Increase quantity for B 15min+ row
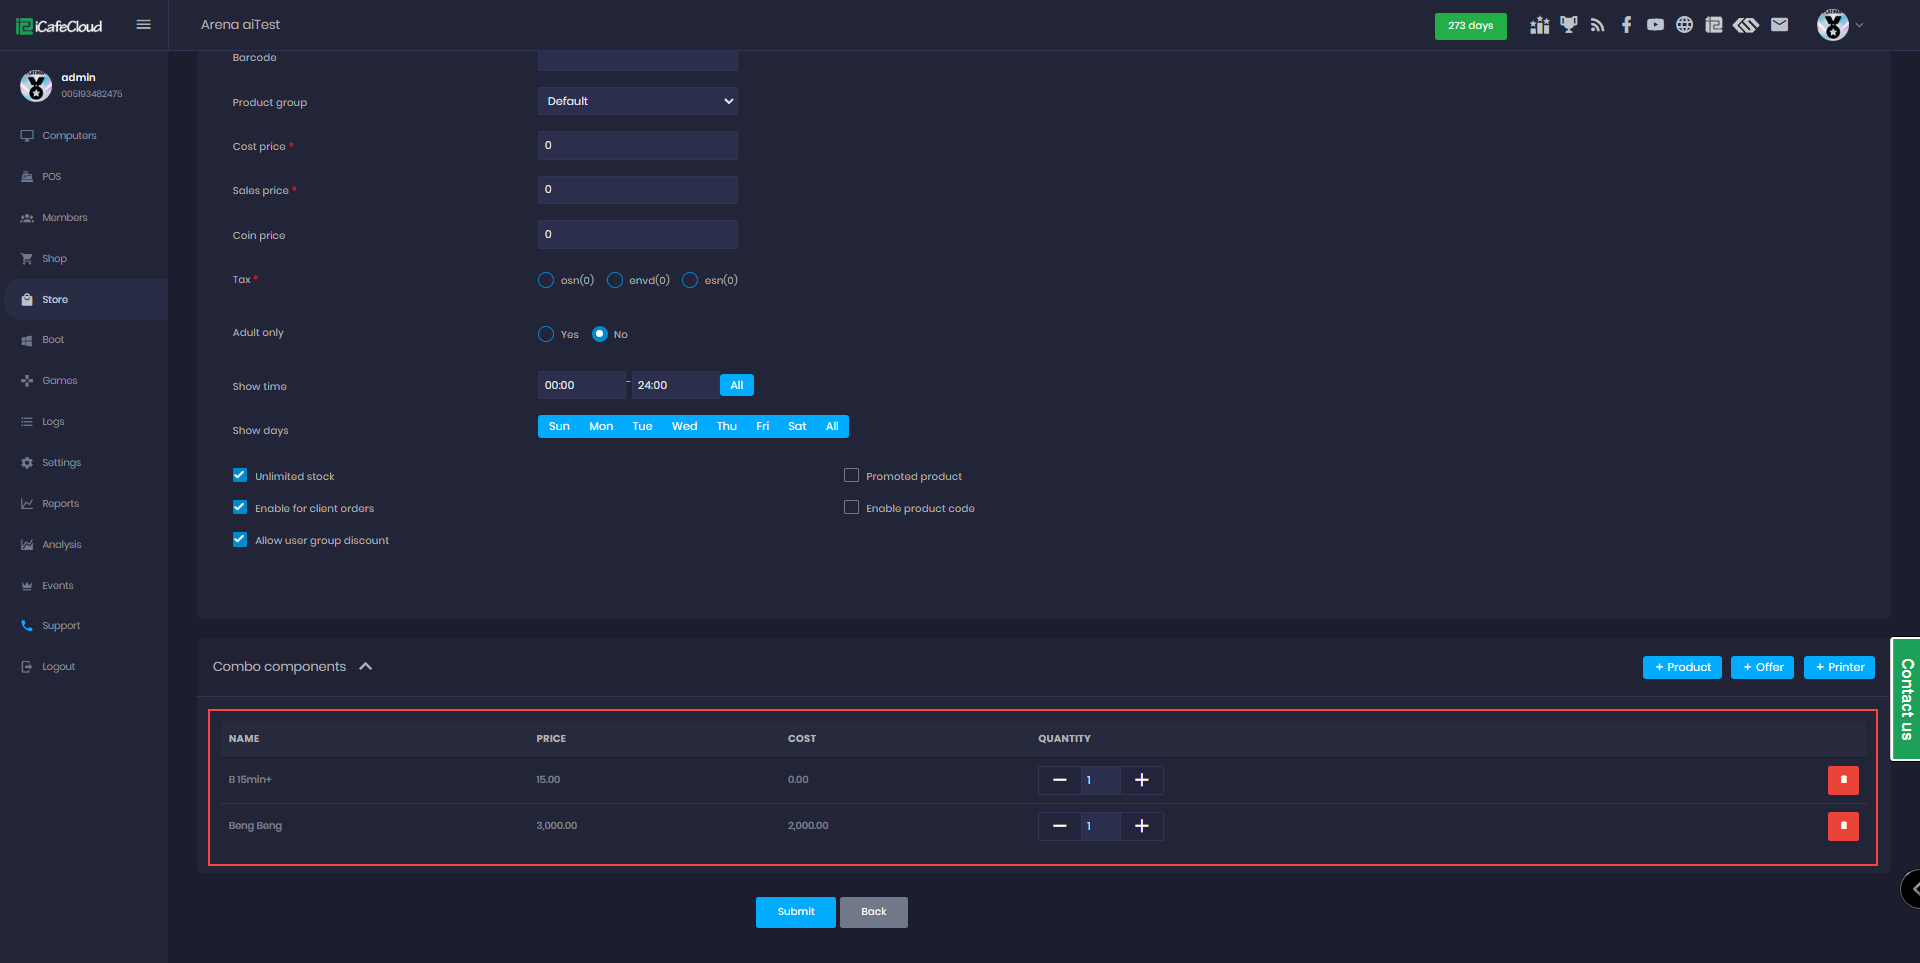 point(1141,780)
